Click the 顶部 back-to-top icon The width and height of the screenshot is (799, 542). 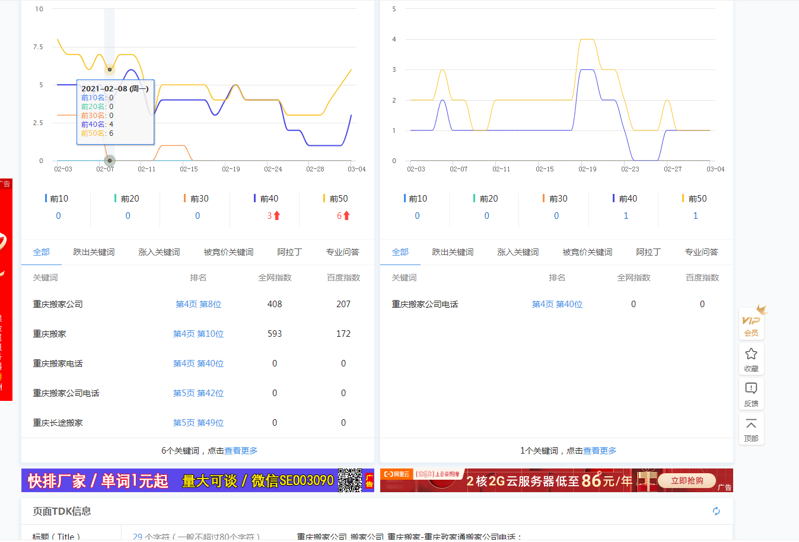[751, 429]
